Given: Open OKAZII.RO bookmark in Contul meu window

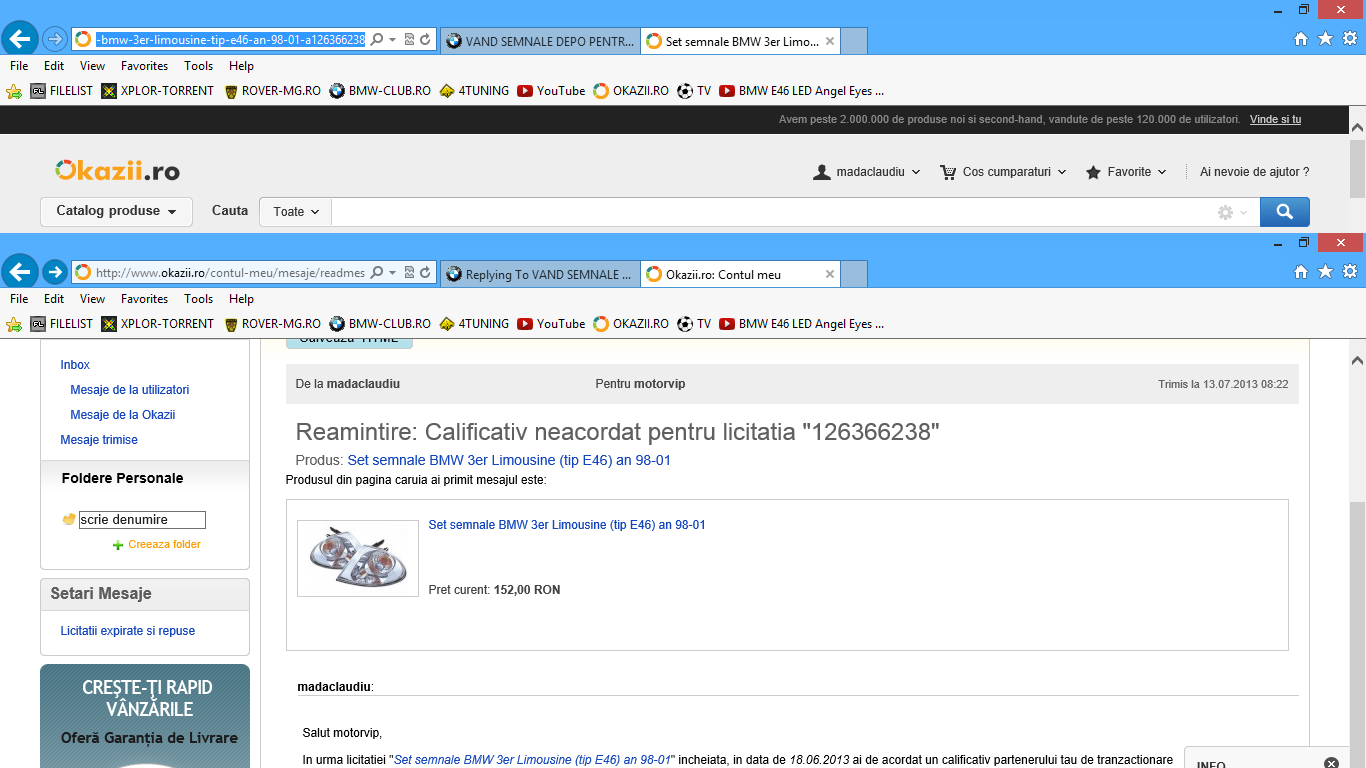Looking at the screenshot, I should (631, 324).
